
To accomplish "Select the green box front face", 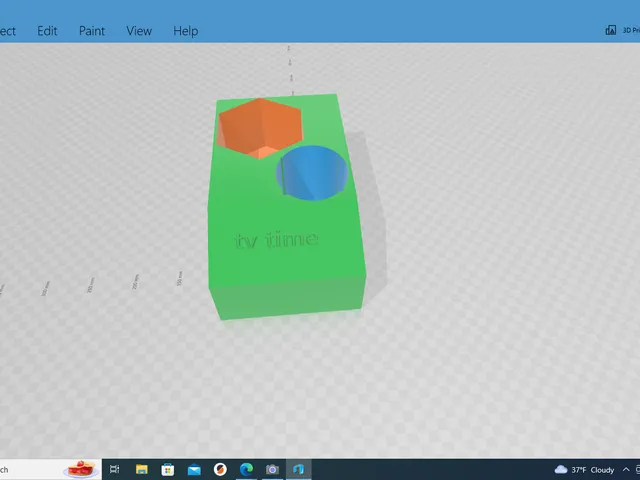I will pyautogui.click(x=288, y=298).
